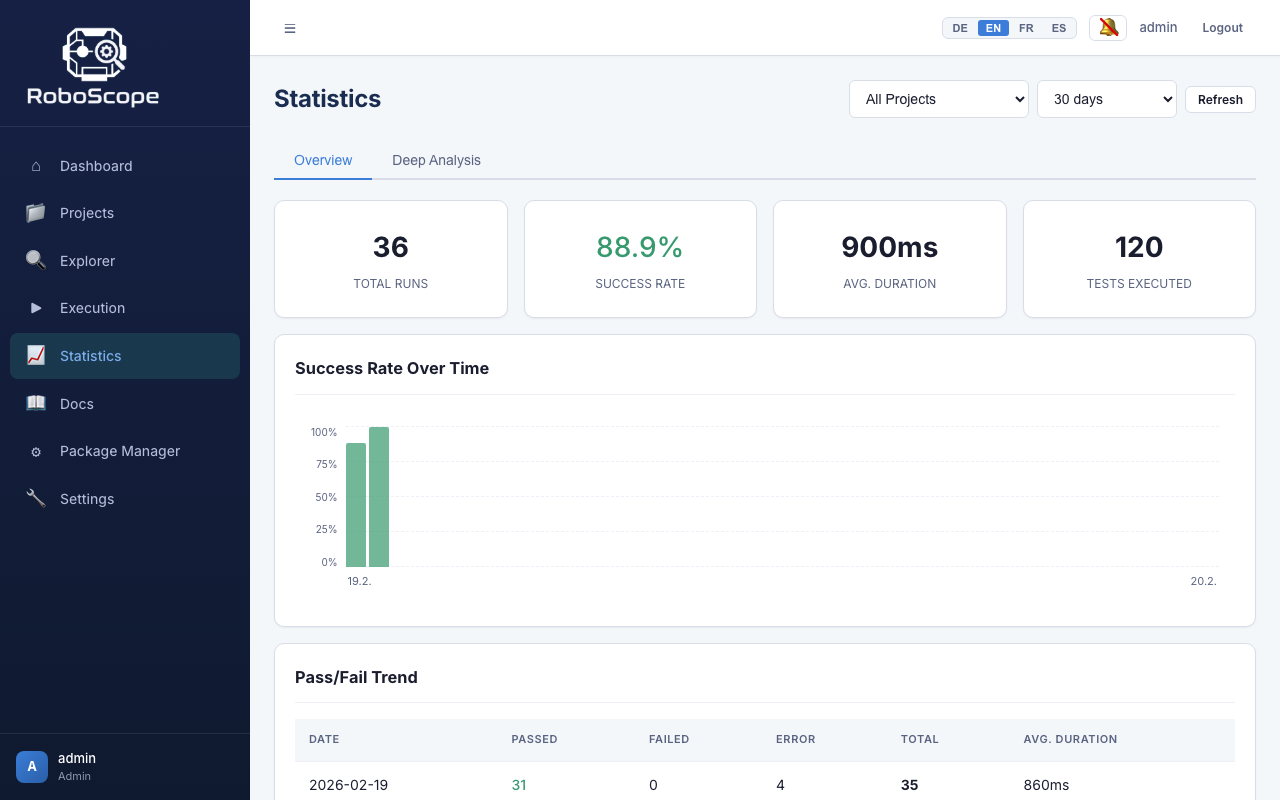
Task: Open the All Projects dropdown
Action: (938, 99)
